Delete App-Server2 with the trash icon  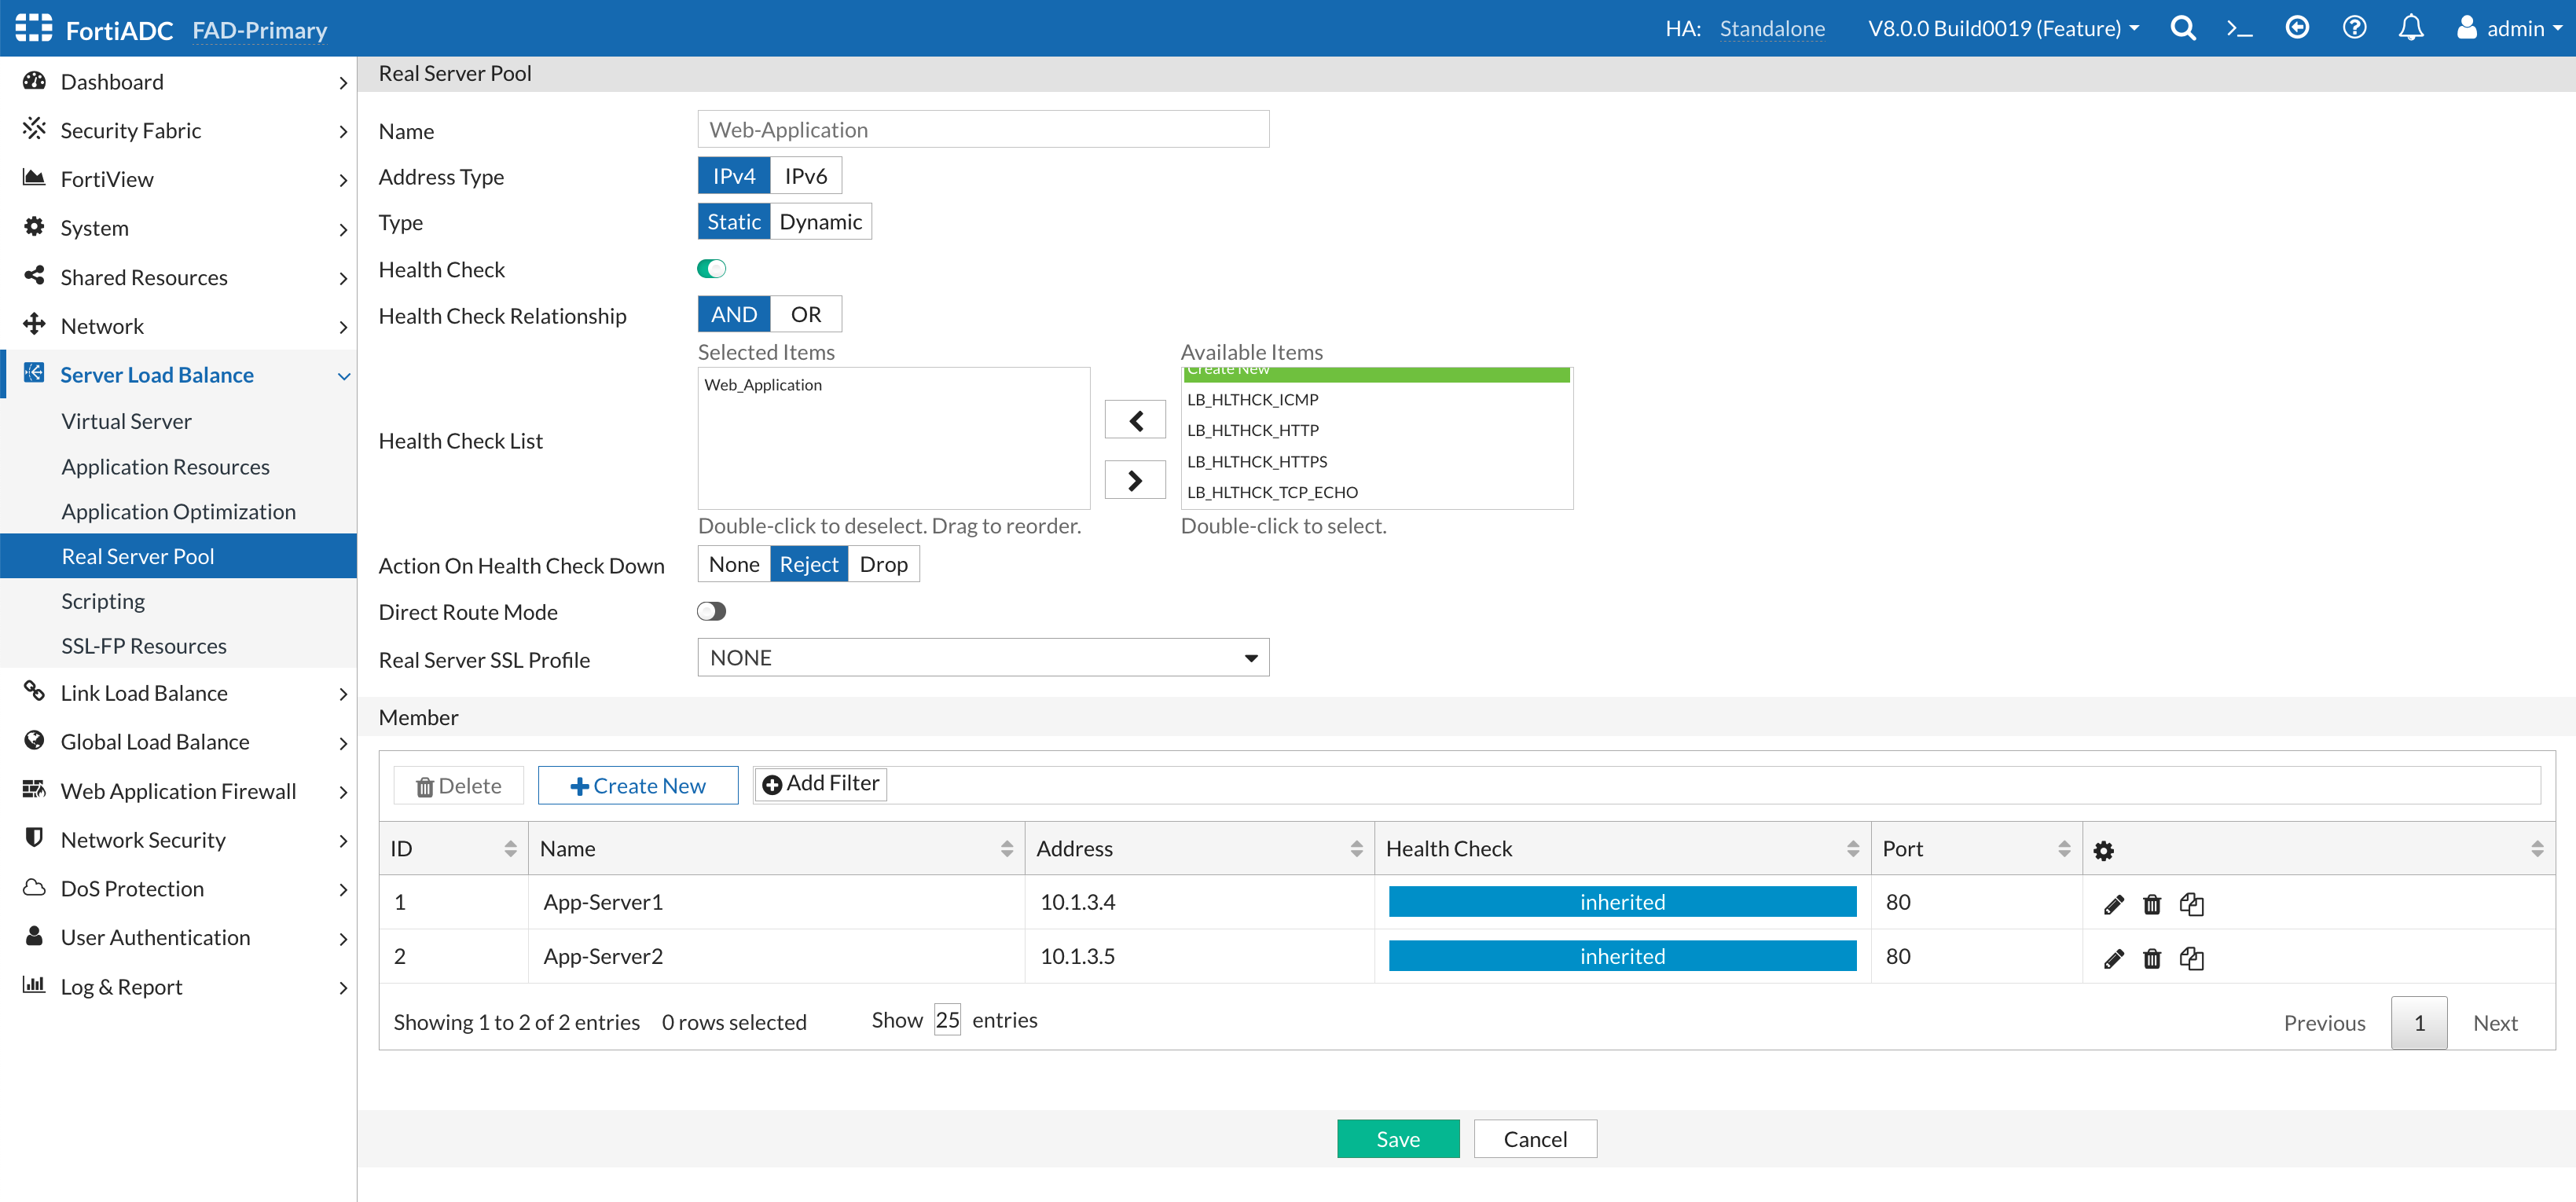coord(2152,958)
